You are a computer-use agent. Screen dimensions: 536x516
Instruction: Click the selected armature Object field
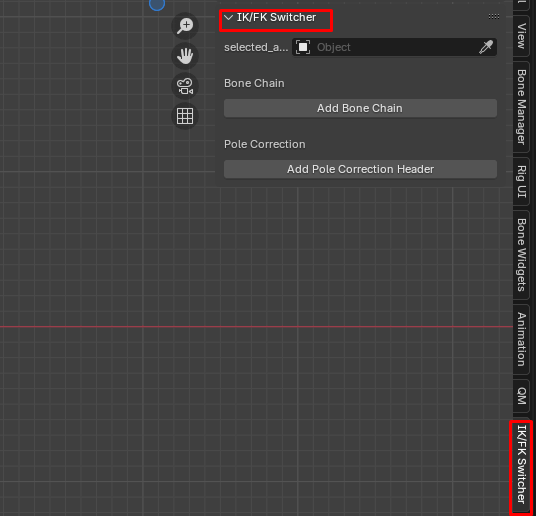[394, 47]
